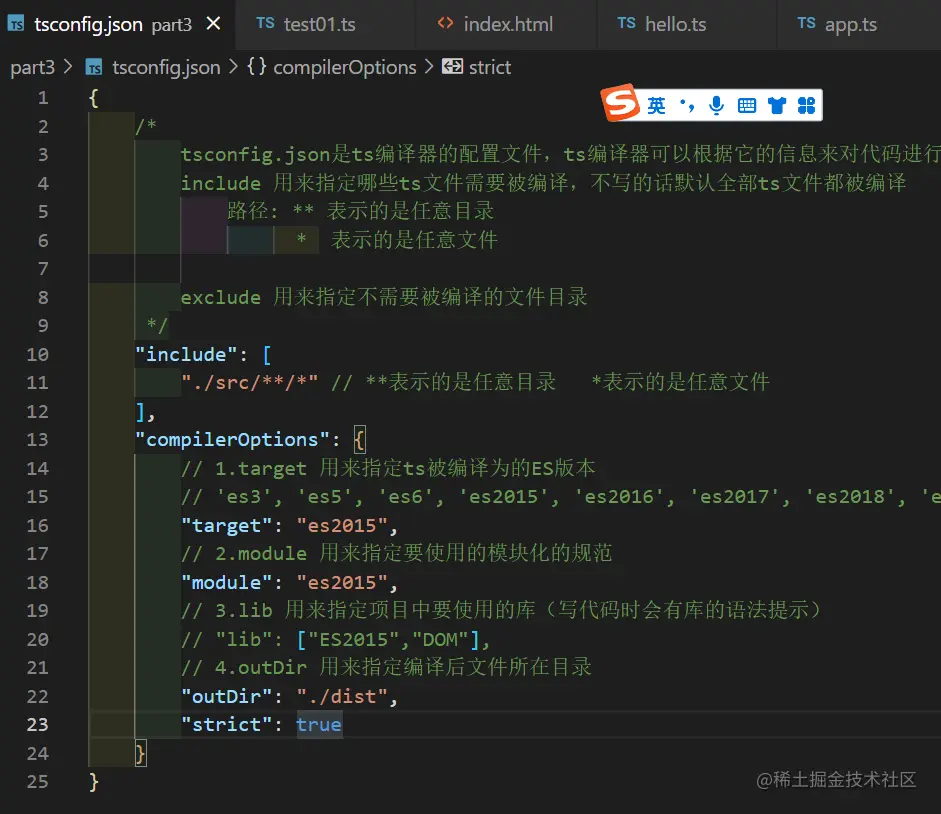The width and height of the screenshot is (941, 814).
Task: Click the "target" key on line 16
Action: pos(226,525)
